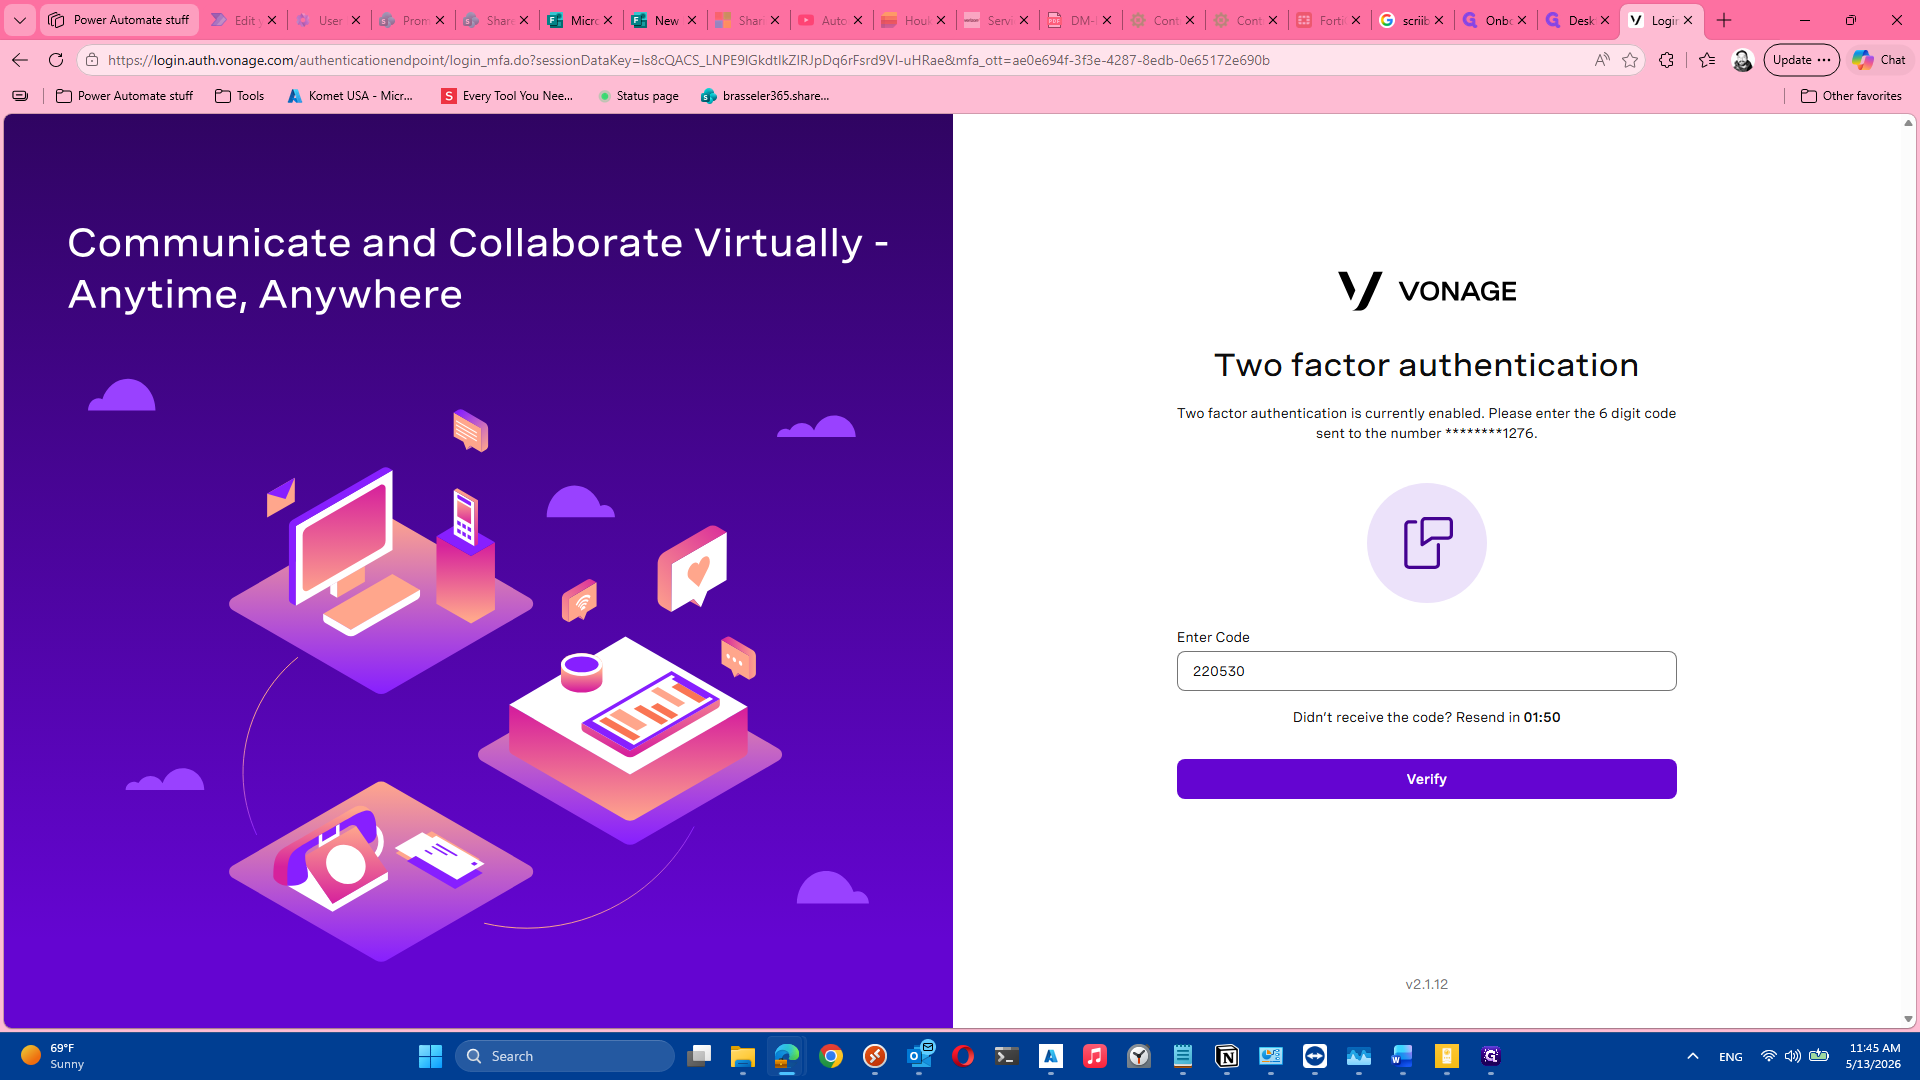Open the weather widget showing 69°F Sunny
The image size is (1920, 1080).
[x=54, y=1056]
